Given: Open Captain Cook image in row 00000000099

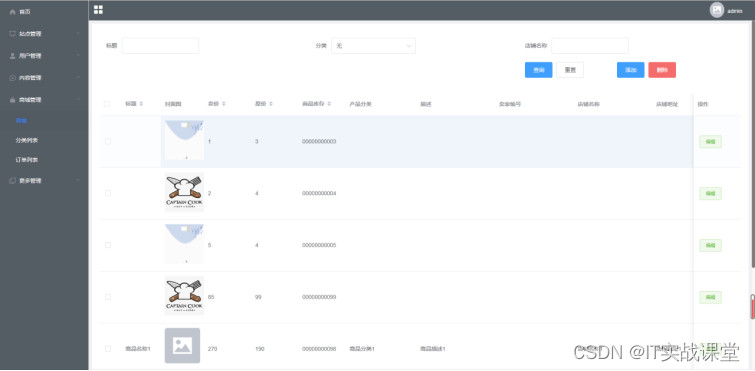Looking at the screenshot, I should [x=184, y=296].
